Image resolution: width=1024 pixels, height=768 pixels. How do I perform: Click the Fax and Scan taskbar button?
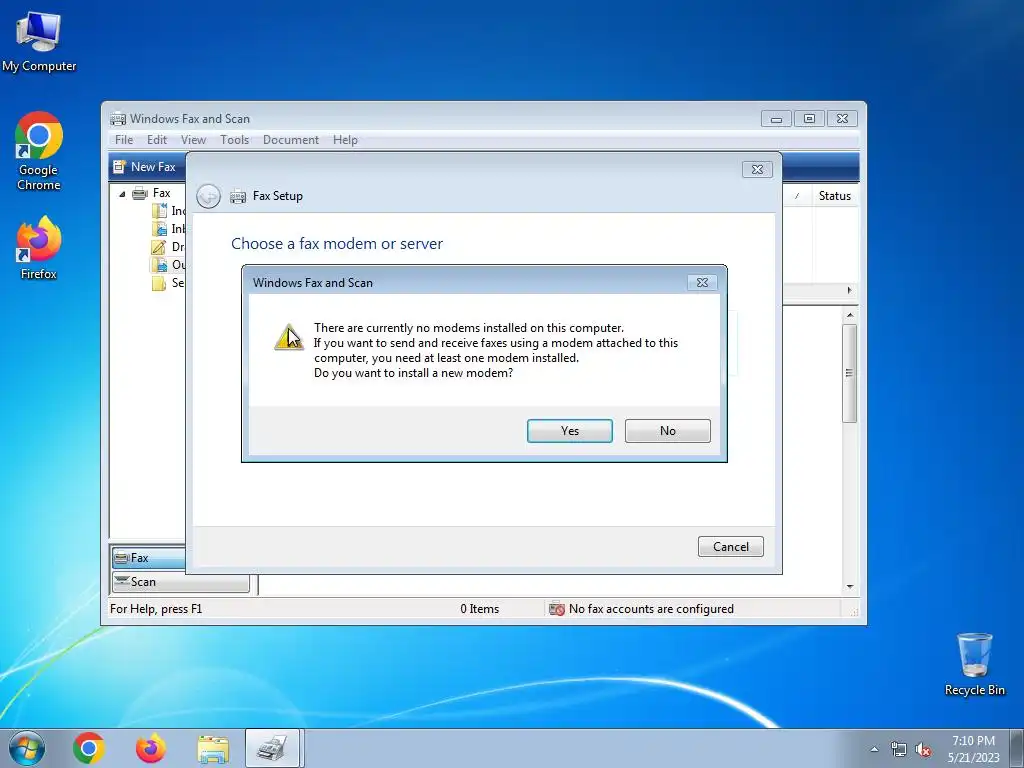(272, 748)
